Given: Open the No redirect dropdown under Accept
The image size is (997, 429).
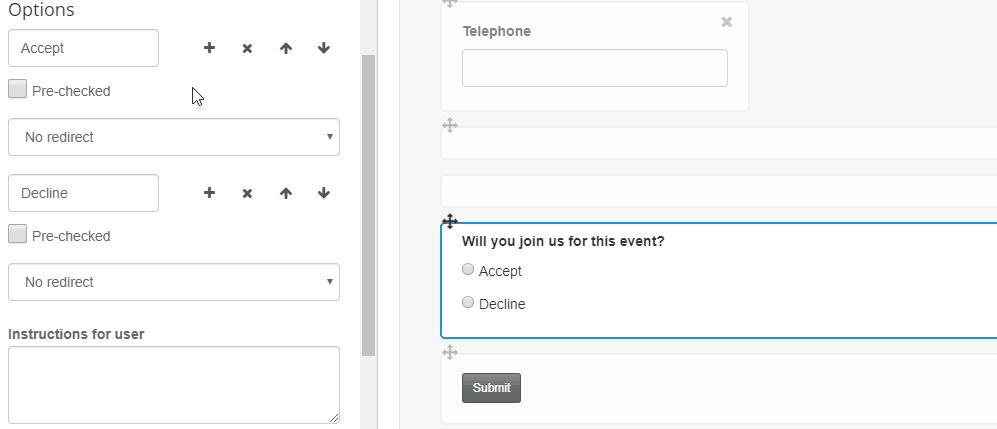Looking at the screenshot, I should tap(174, 137).
